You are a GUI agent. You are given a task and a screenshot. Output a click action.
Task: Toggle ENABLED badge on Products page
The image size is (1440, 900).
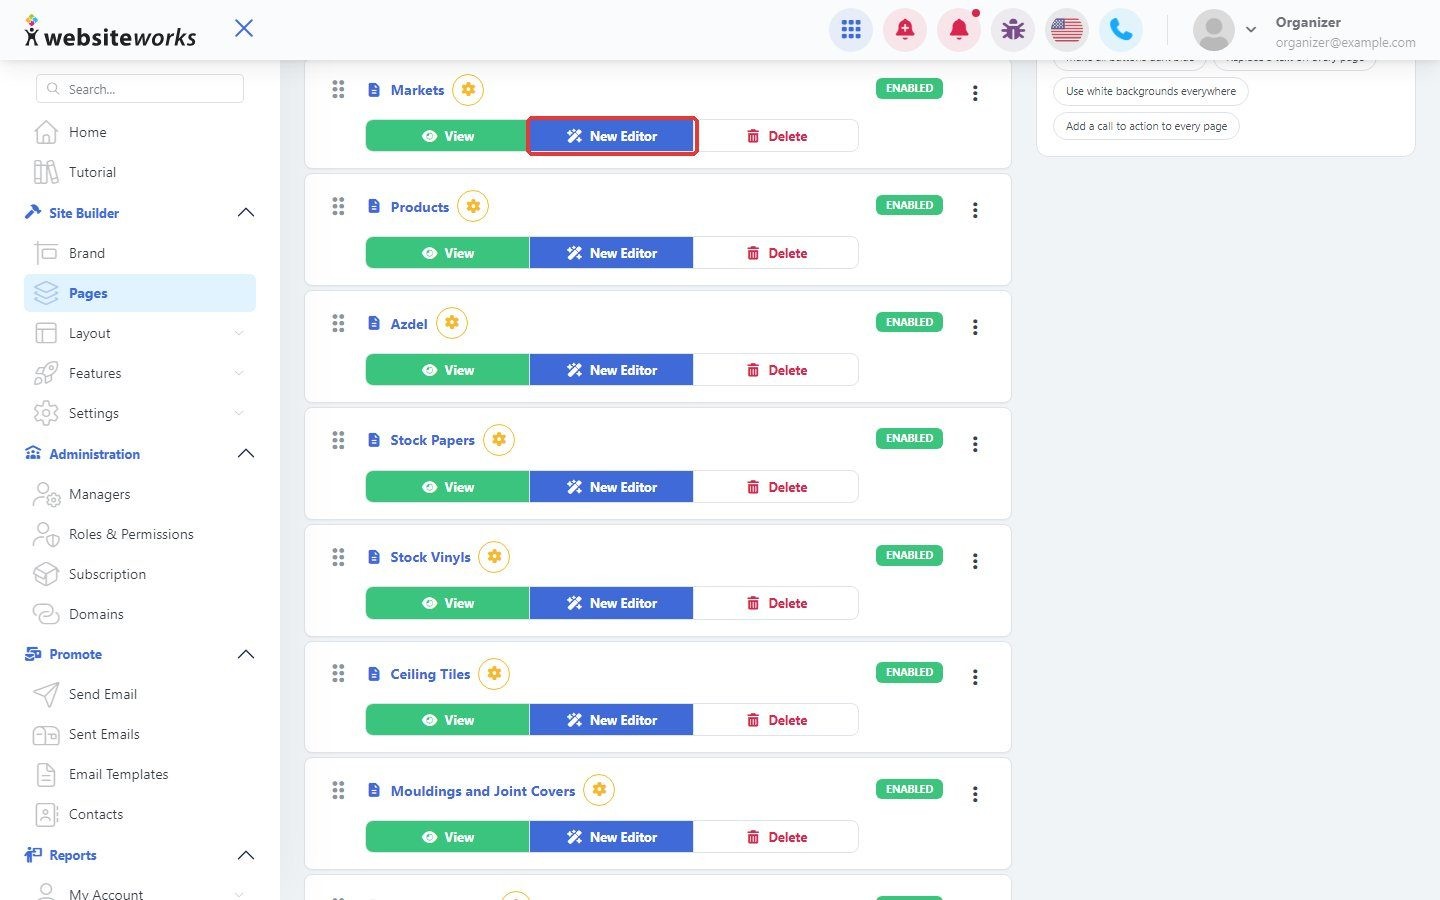coord(909,205)
